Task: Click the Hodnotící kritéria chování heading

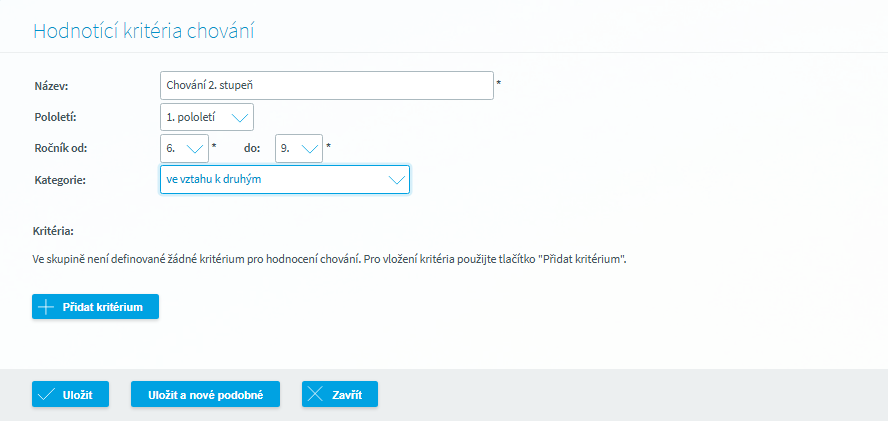Action: point(144,31)
